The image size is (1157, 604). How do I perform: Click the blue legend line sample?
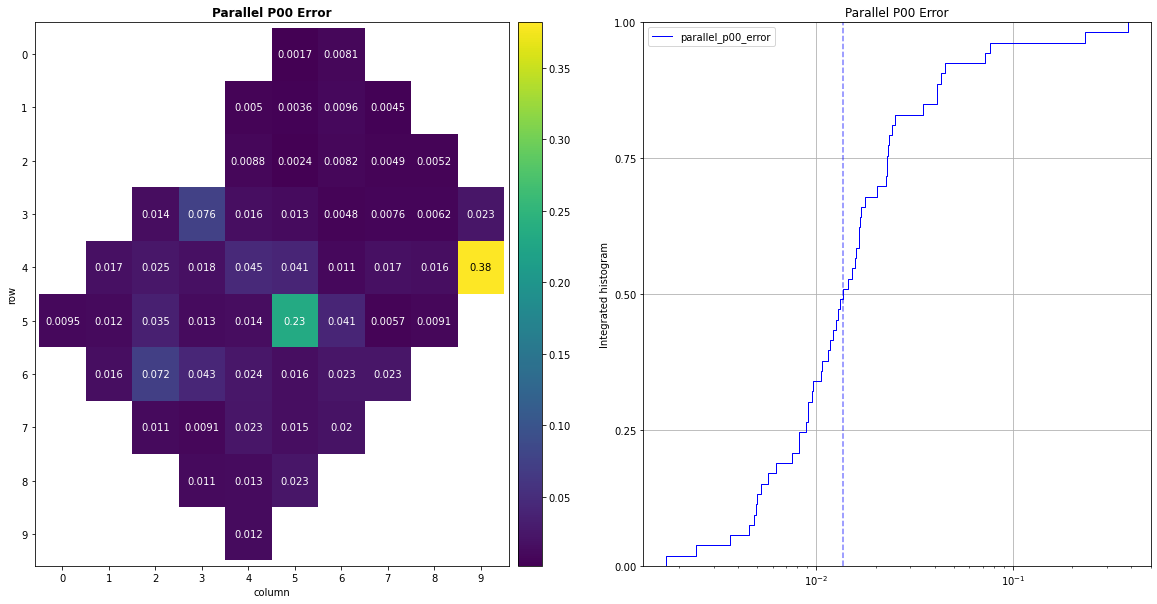tap(664, 37)
